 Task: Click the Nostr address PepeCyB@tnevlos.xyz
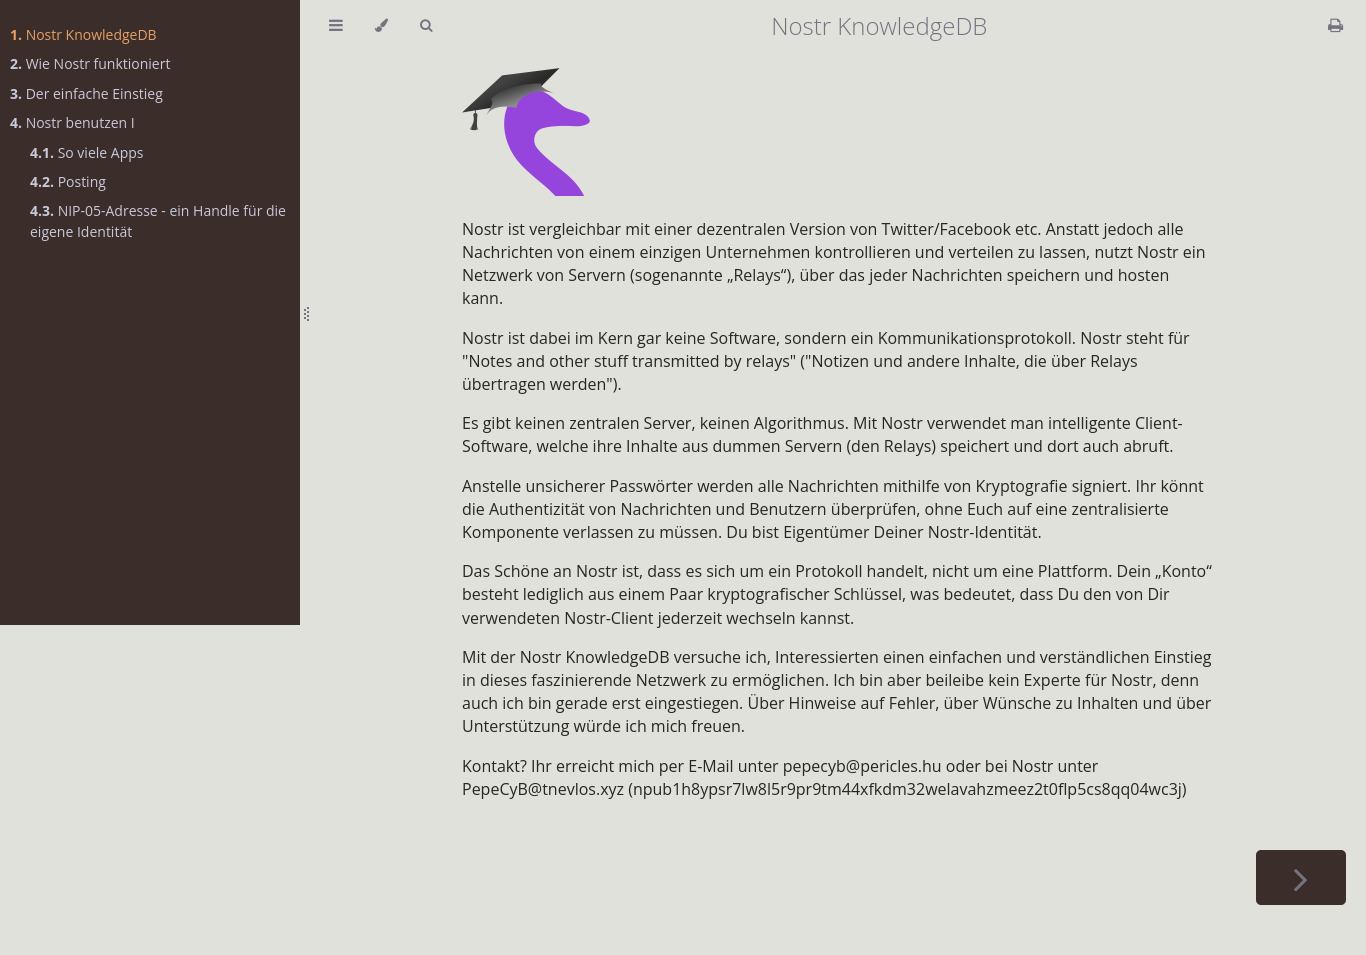pos(543,789)
